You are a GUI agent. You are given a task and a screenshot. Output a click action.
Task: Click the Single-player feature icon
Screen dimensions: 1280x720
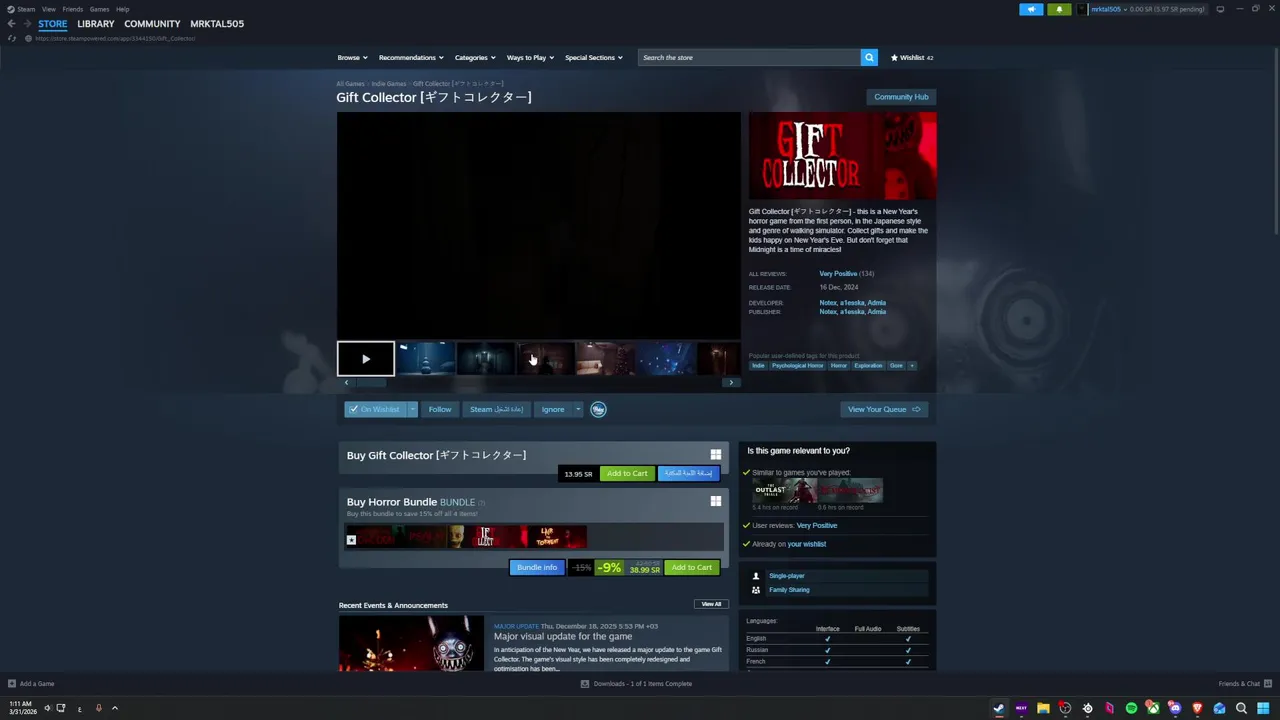pyautogui.click(x=756, y=576)
